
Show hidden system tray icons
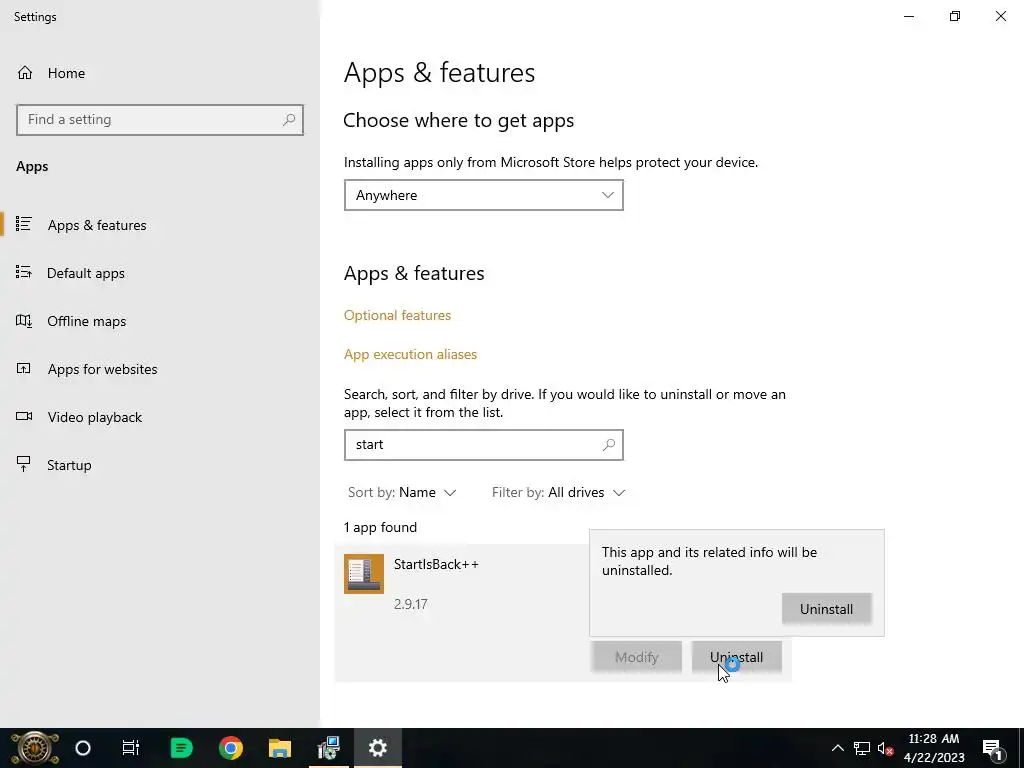click(837, 748)
